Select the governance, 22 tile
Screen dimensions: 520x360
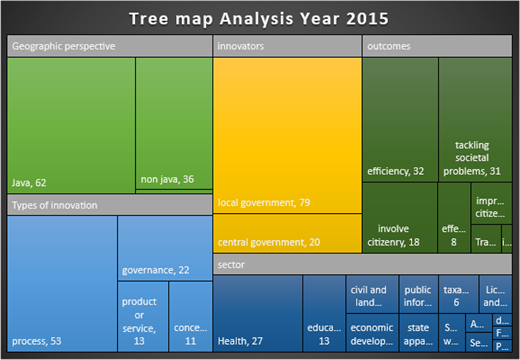pos(165,248)
